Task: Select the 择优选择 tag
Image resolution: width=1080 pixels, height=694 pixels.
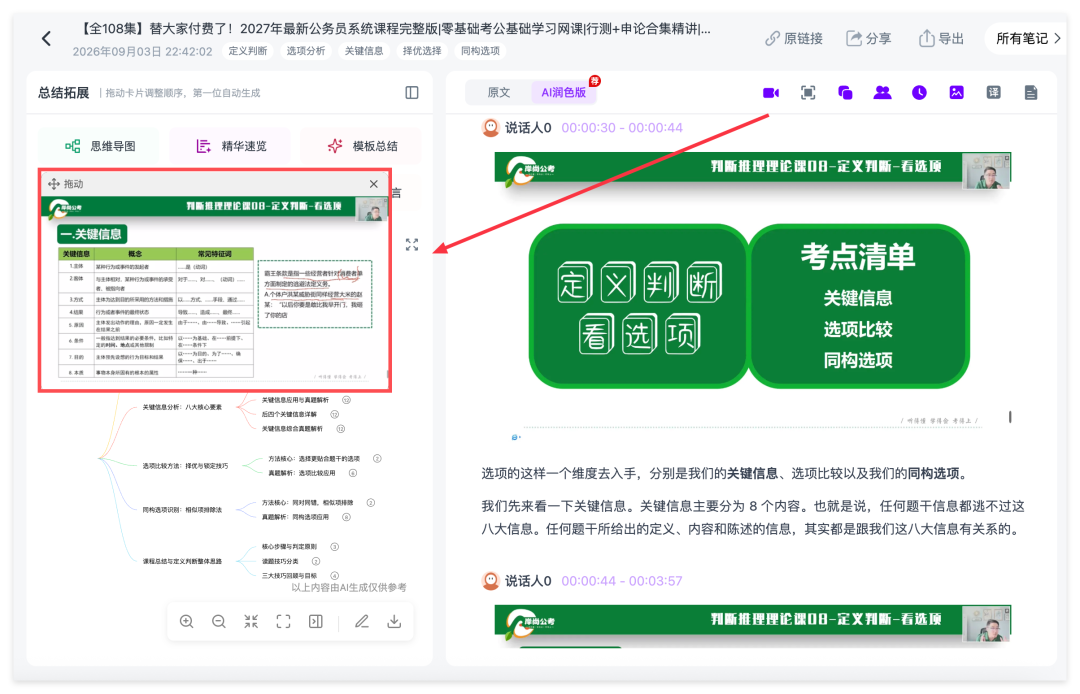Action: point(422,51)
